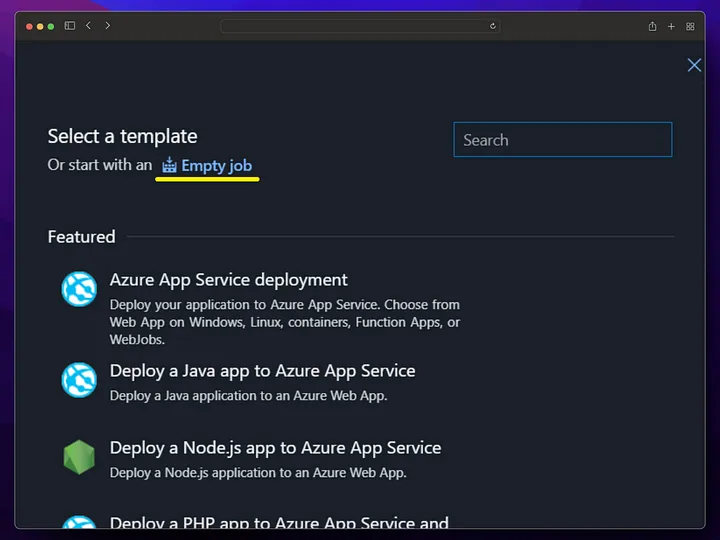Click the Select a template heading

coord(123,136)
